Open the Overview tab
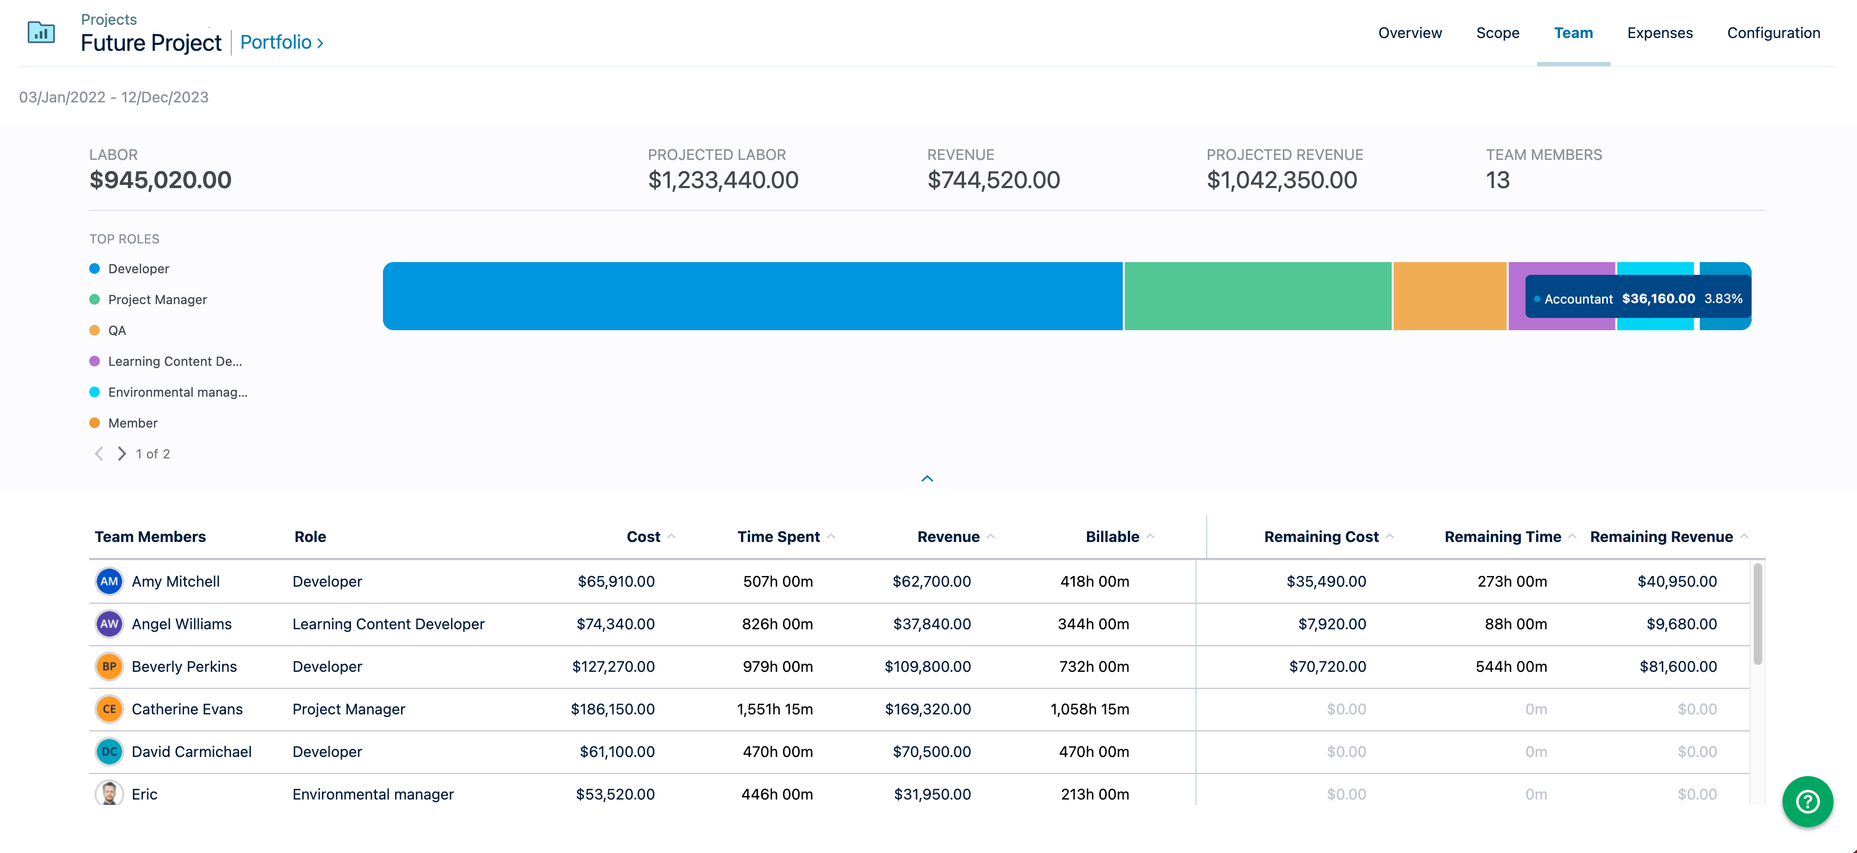The image size is (1857, 853). click(1409, 33)
